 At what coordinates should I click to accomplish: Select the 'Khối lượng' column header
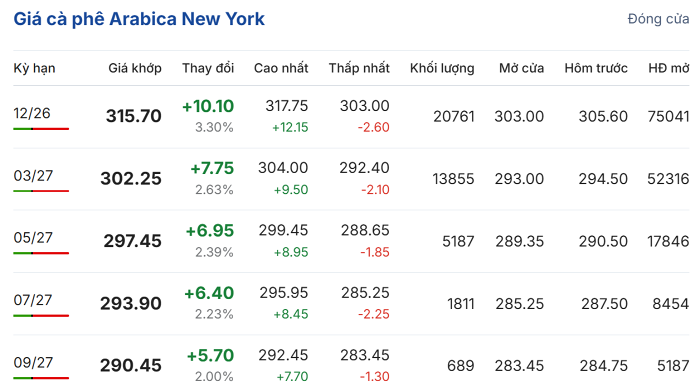point(442,68)
